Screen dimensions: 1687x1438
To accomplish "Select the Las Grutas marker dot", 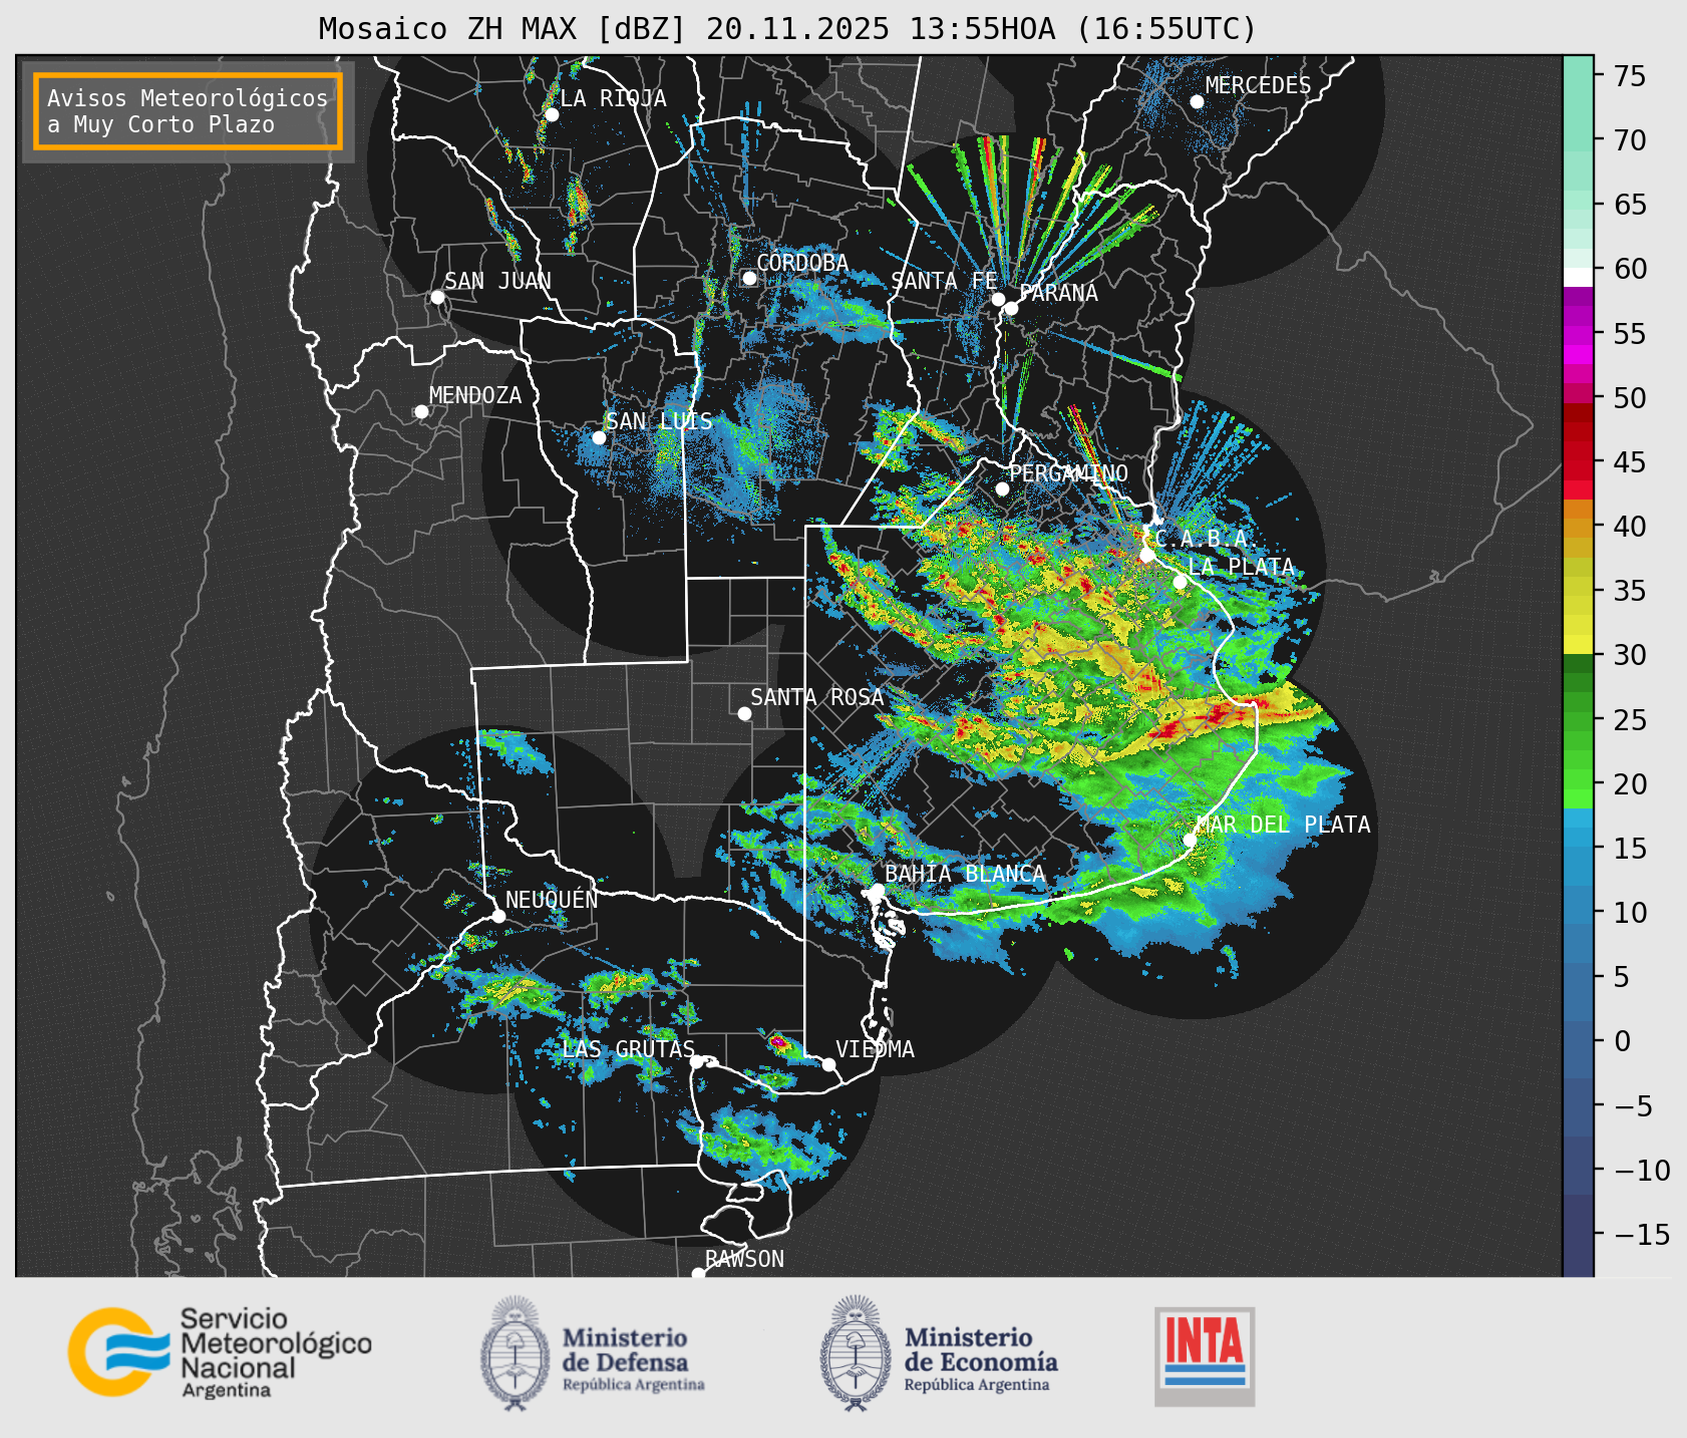I will coord(697,1061).
